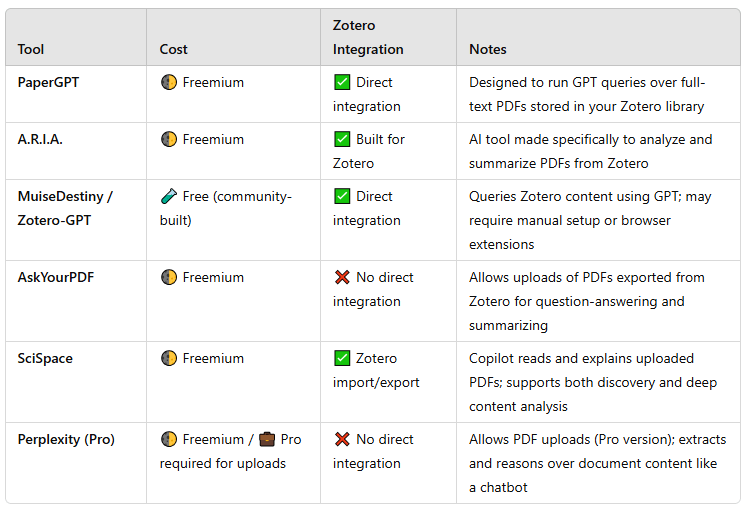This screenshot has height=523, width=749.
Task: Click the note about Copilot reading uploaded PDFs
Action: point(593,382)
